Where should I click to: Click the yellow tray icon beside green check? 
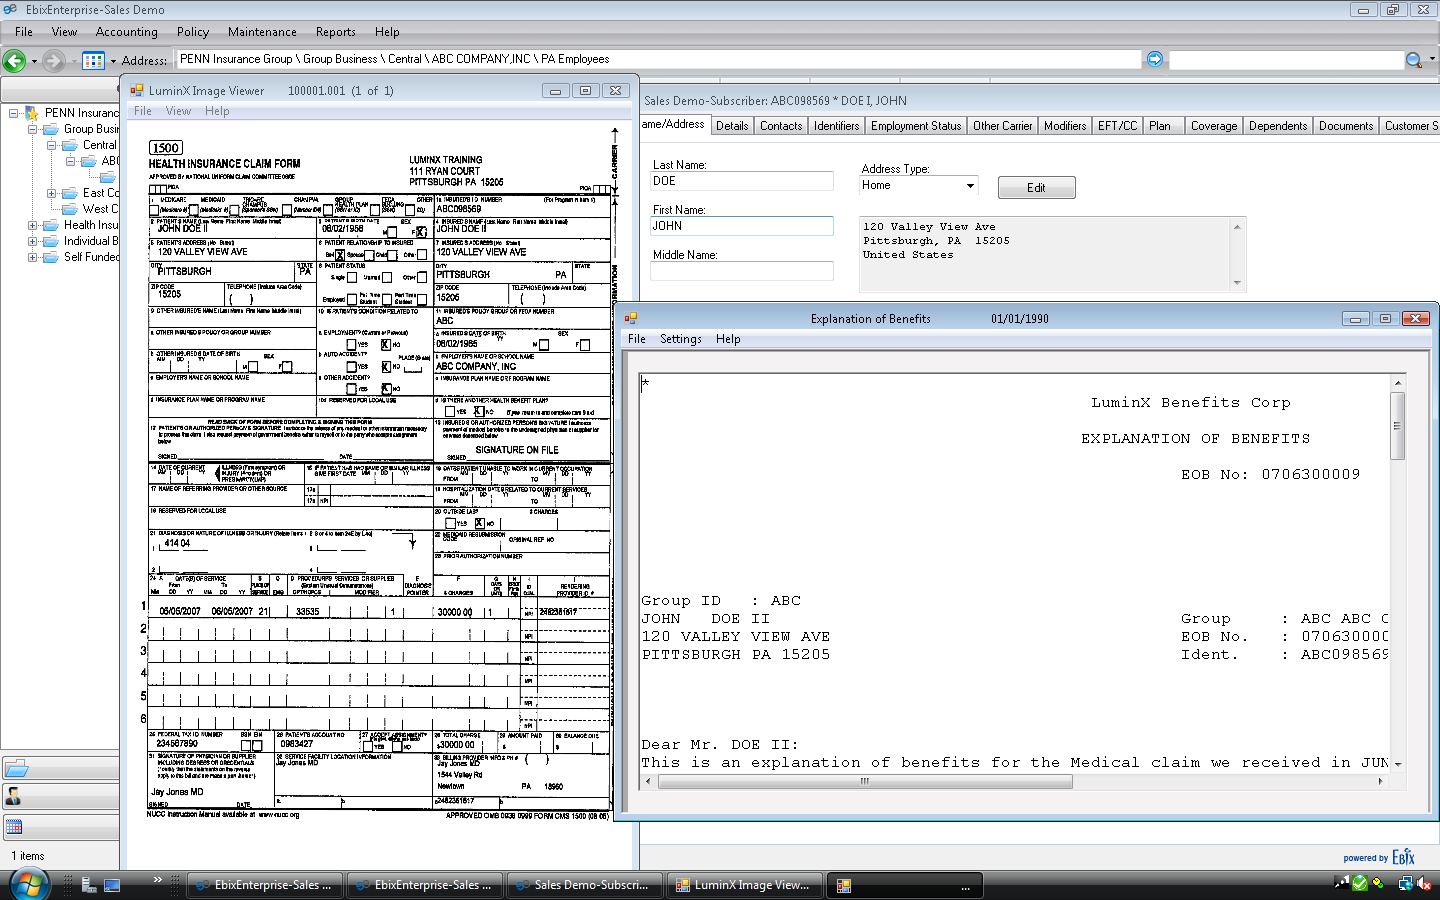point(1379,883)
